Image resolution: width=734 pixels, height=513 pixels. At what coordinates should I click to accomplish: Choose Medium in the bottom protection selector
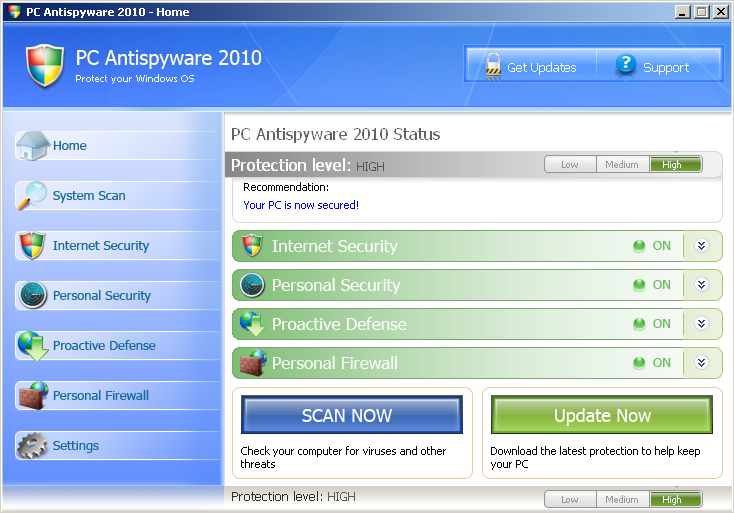pos(623,499)
